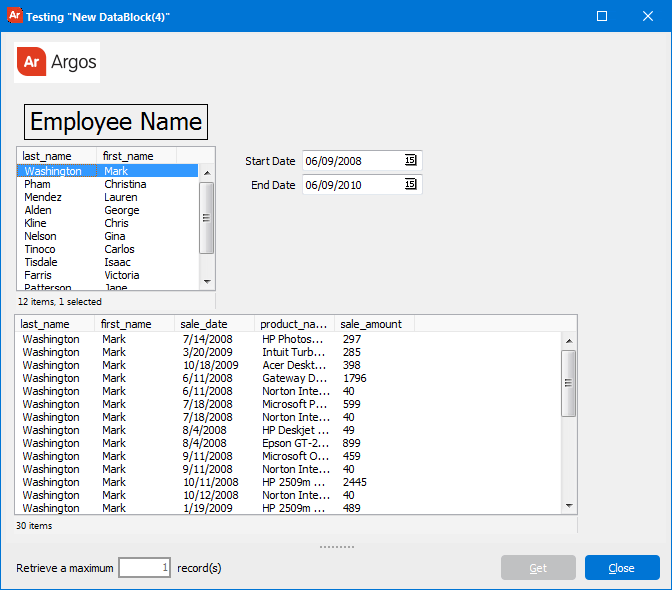Click results table scroll up arrow
Screen dimensions: 672x590
click(x=569, y=341)
